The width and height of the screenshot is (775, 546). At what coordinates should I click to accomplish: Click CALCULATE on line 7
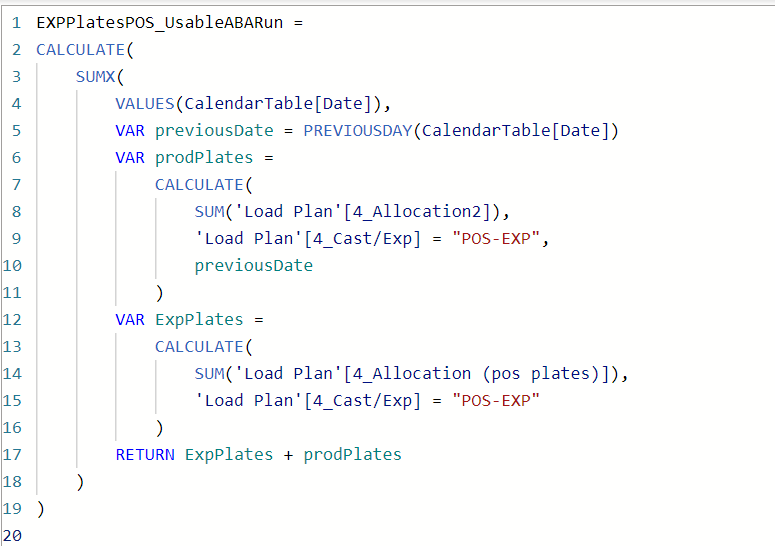(x=199, y=185)
